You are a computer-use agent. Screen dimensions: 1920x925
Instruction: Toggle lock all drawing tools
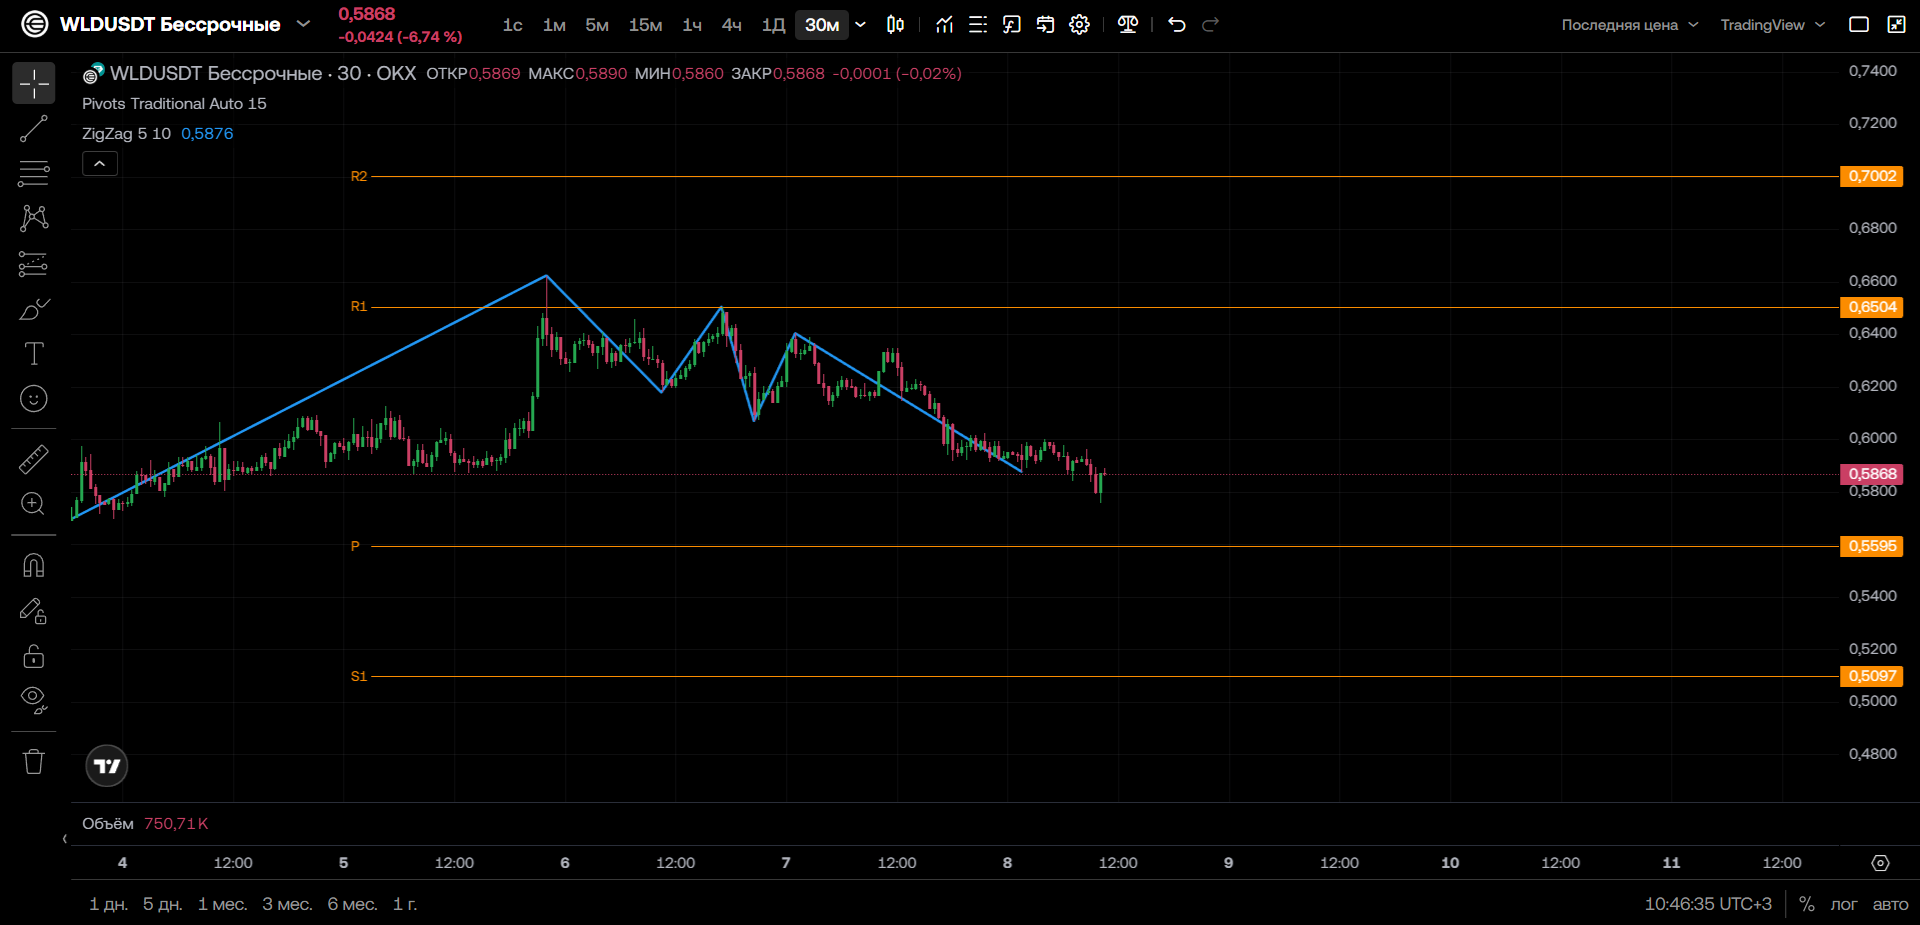coord(34,656)
